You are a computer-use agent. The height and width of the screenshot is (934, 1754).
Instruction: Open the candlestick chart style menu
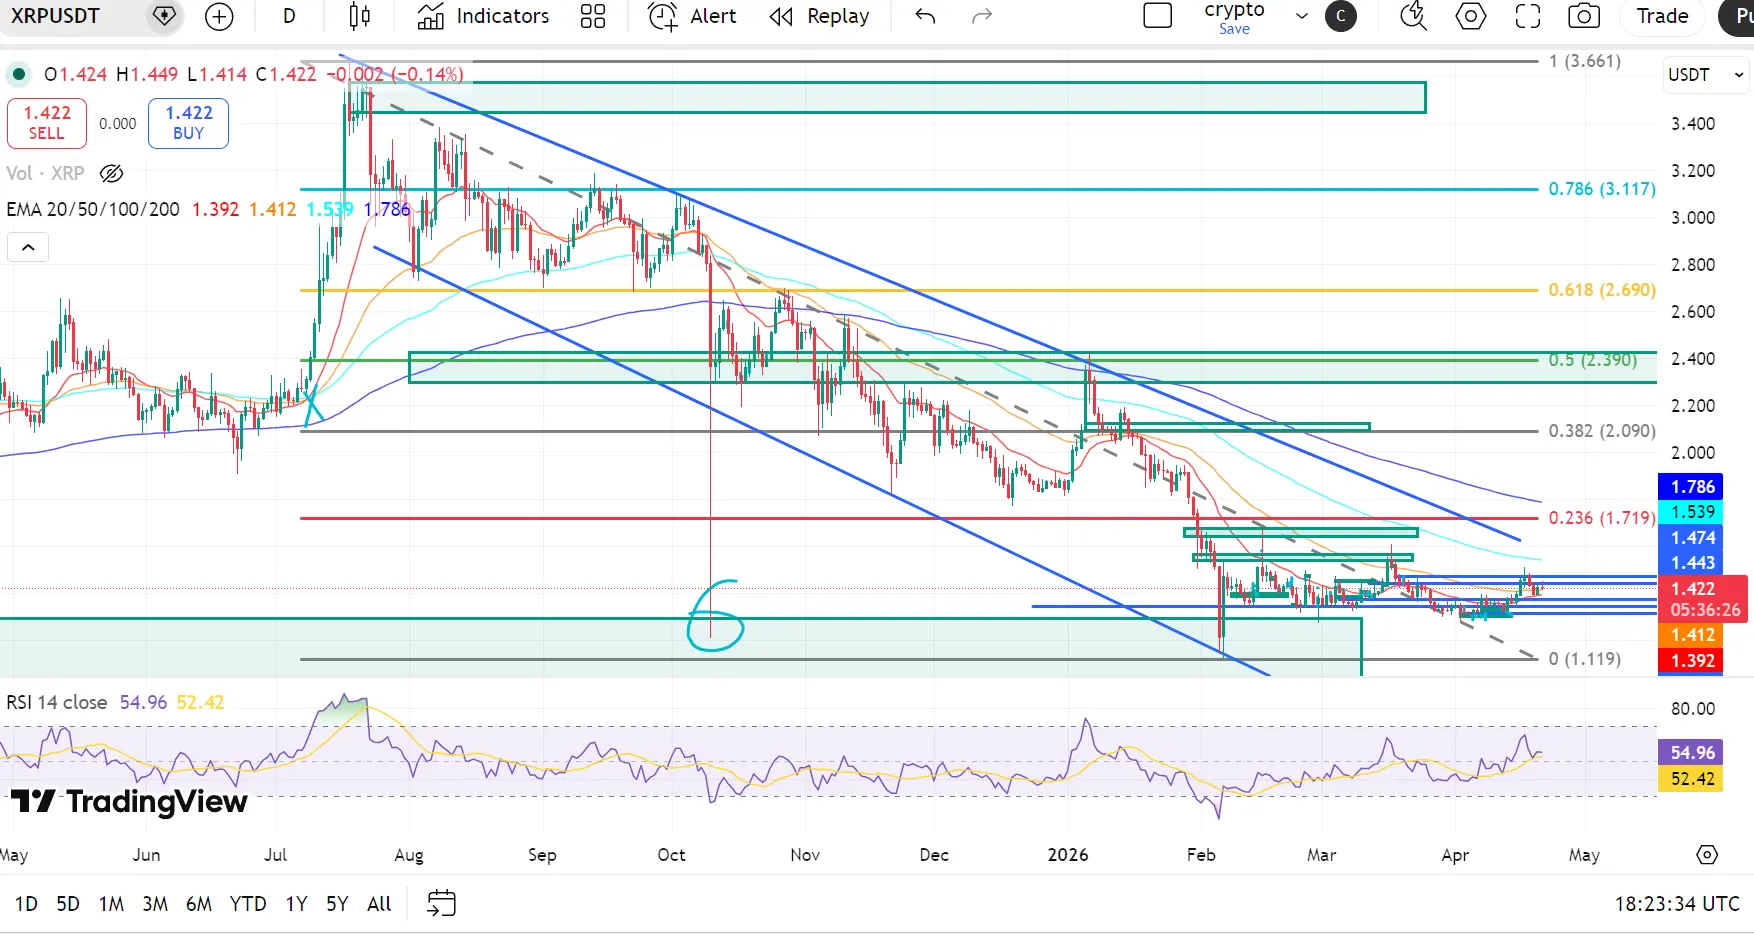pos(360,16)
